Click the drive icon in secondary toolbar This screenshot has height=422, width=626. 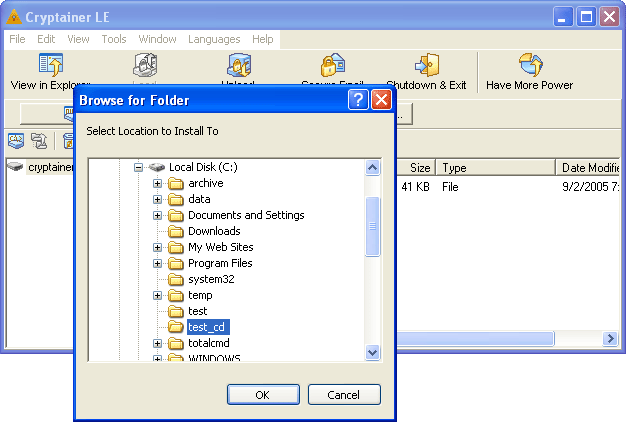click(16, 141)
